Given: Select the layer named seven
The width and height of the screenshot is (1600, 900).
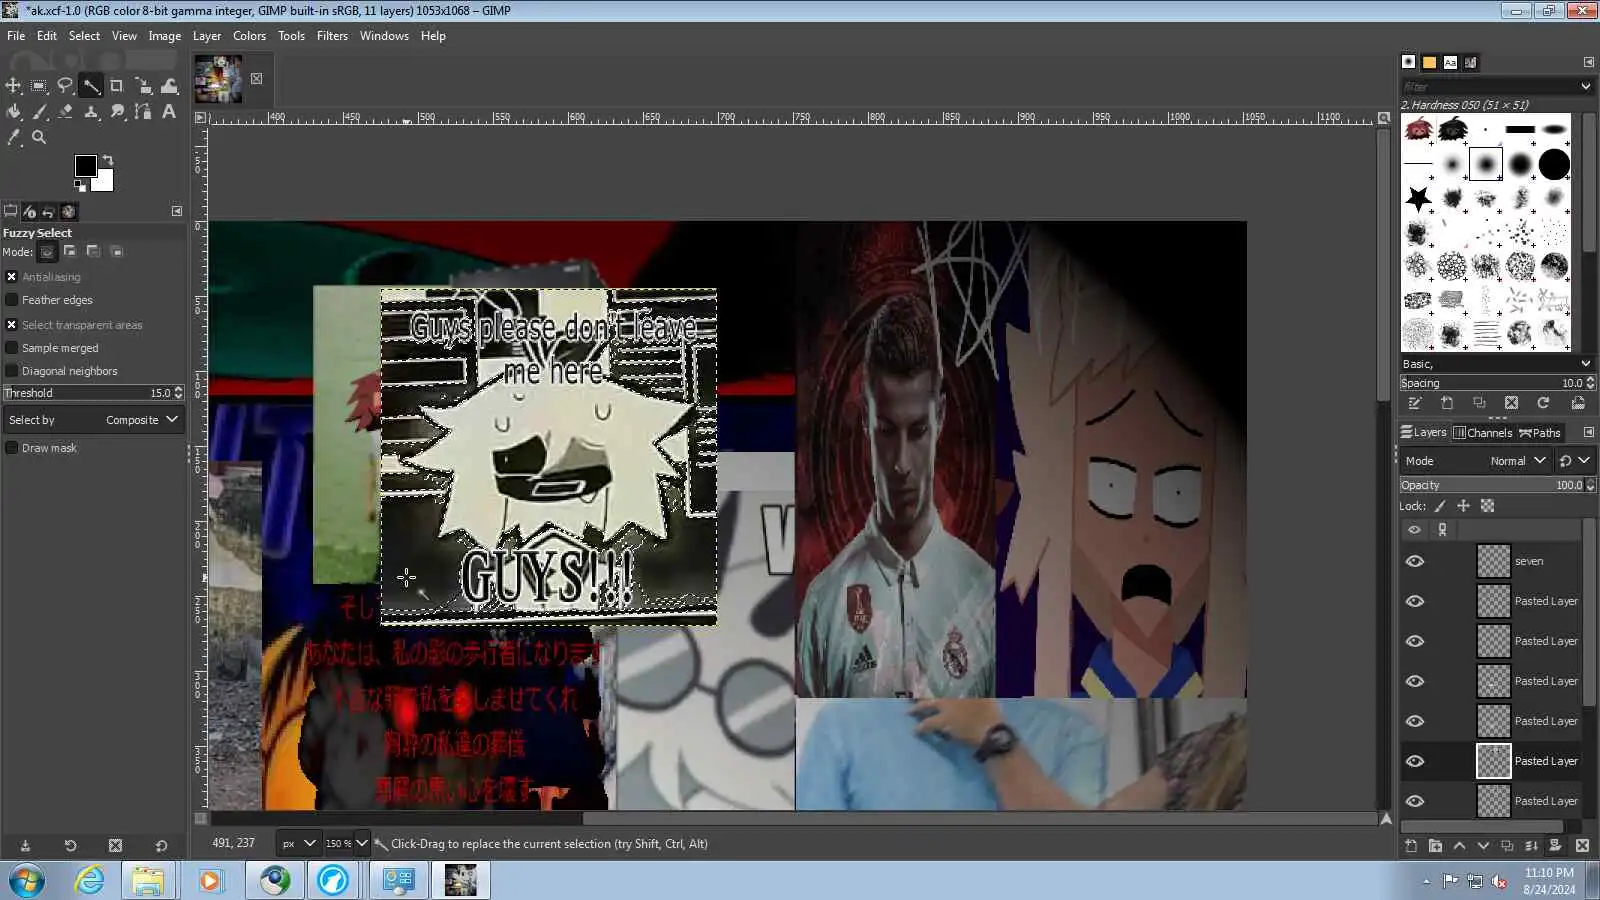Looking at the screenshot, I should (1529, 561).
